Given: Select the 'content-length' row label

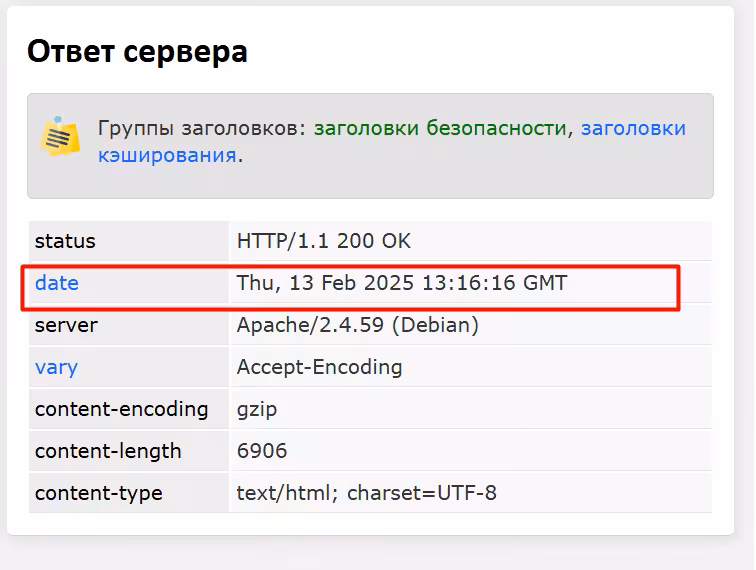Looking at the screenshot, I should (108, 451).
